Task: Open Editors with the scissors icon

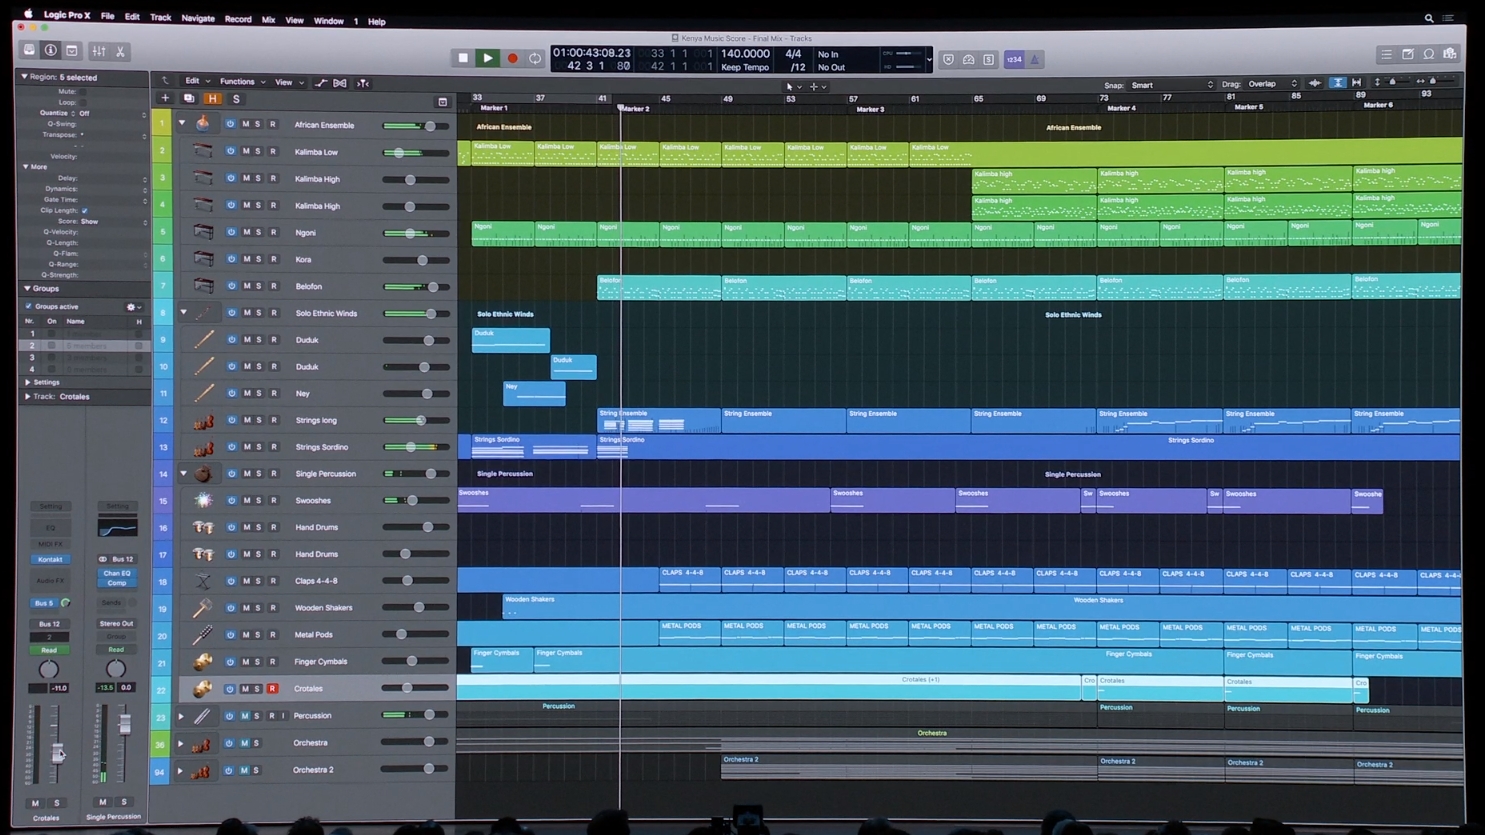Action: [x=120, y=51]
